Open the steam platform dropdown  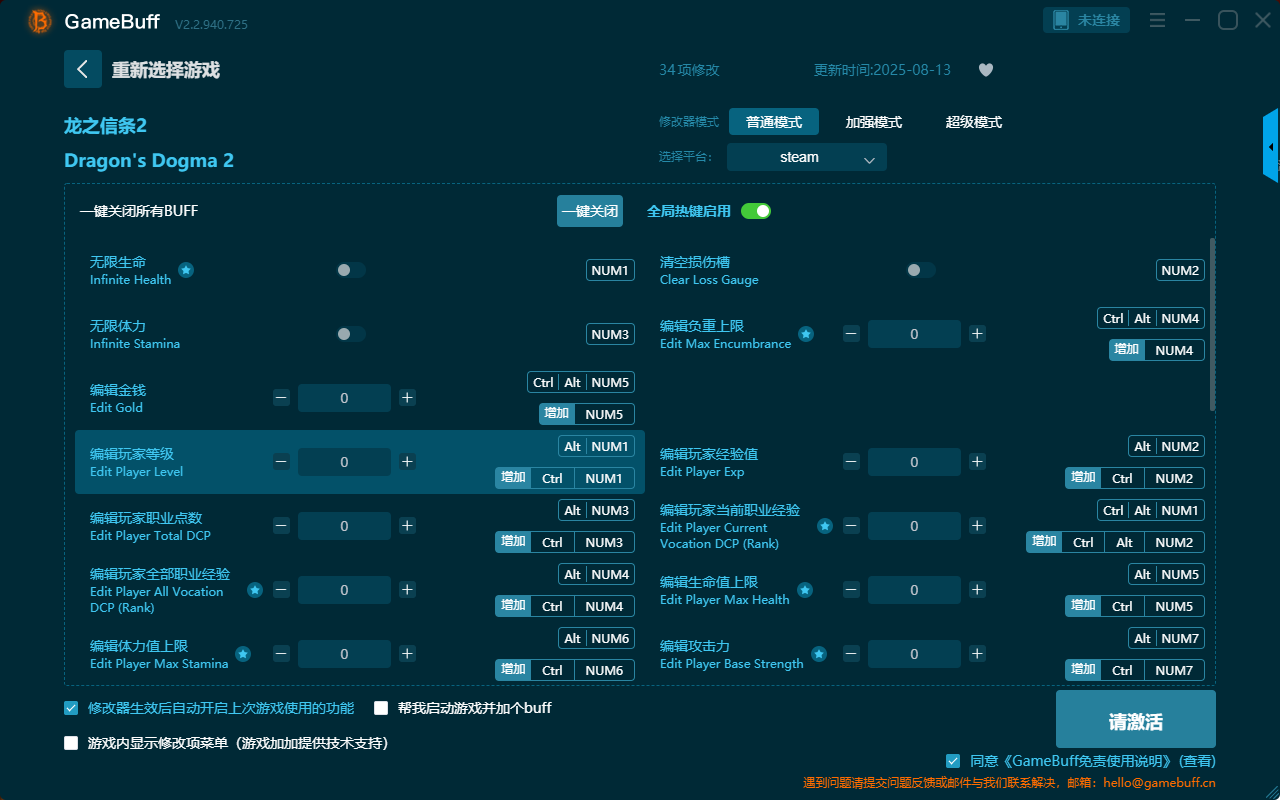[x=807, y=157]
